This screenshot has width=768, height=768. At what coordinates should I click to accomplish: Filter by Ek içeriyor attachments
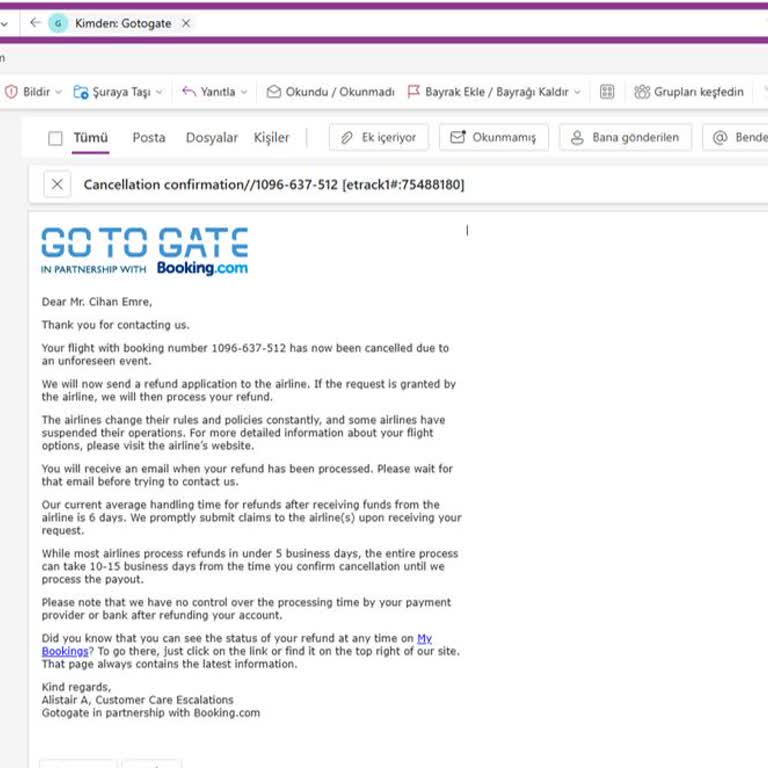379,137
